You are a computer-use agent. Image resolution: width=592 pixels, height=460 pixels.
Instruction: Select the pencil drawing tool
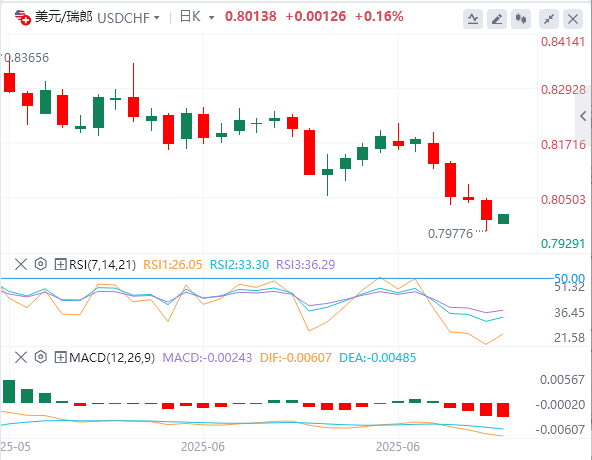(x=497, y=19)
